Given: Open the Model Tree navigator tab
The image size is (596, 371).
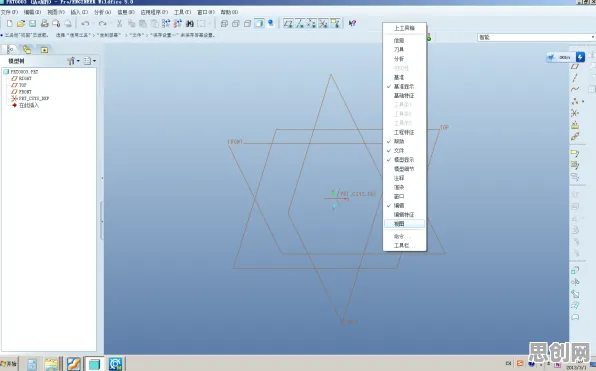Looking at the screenshot, I should (x=10, y=49).
